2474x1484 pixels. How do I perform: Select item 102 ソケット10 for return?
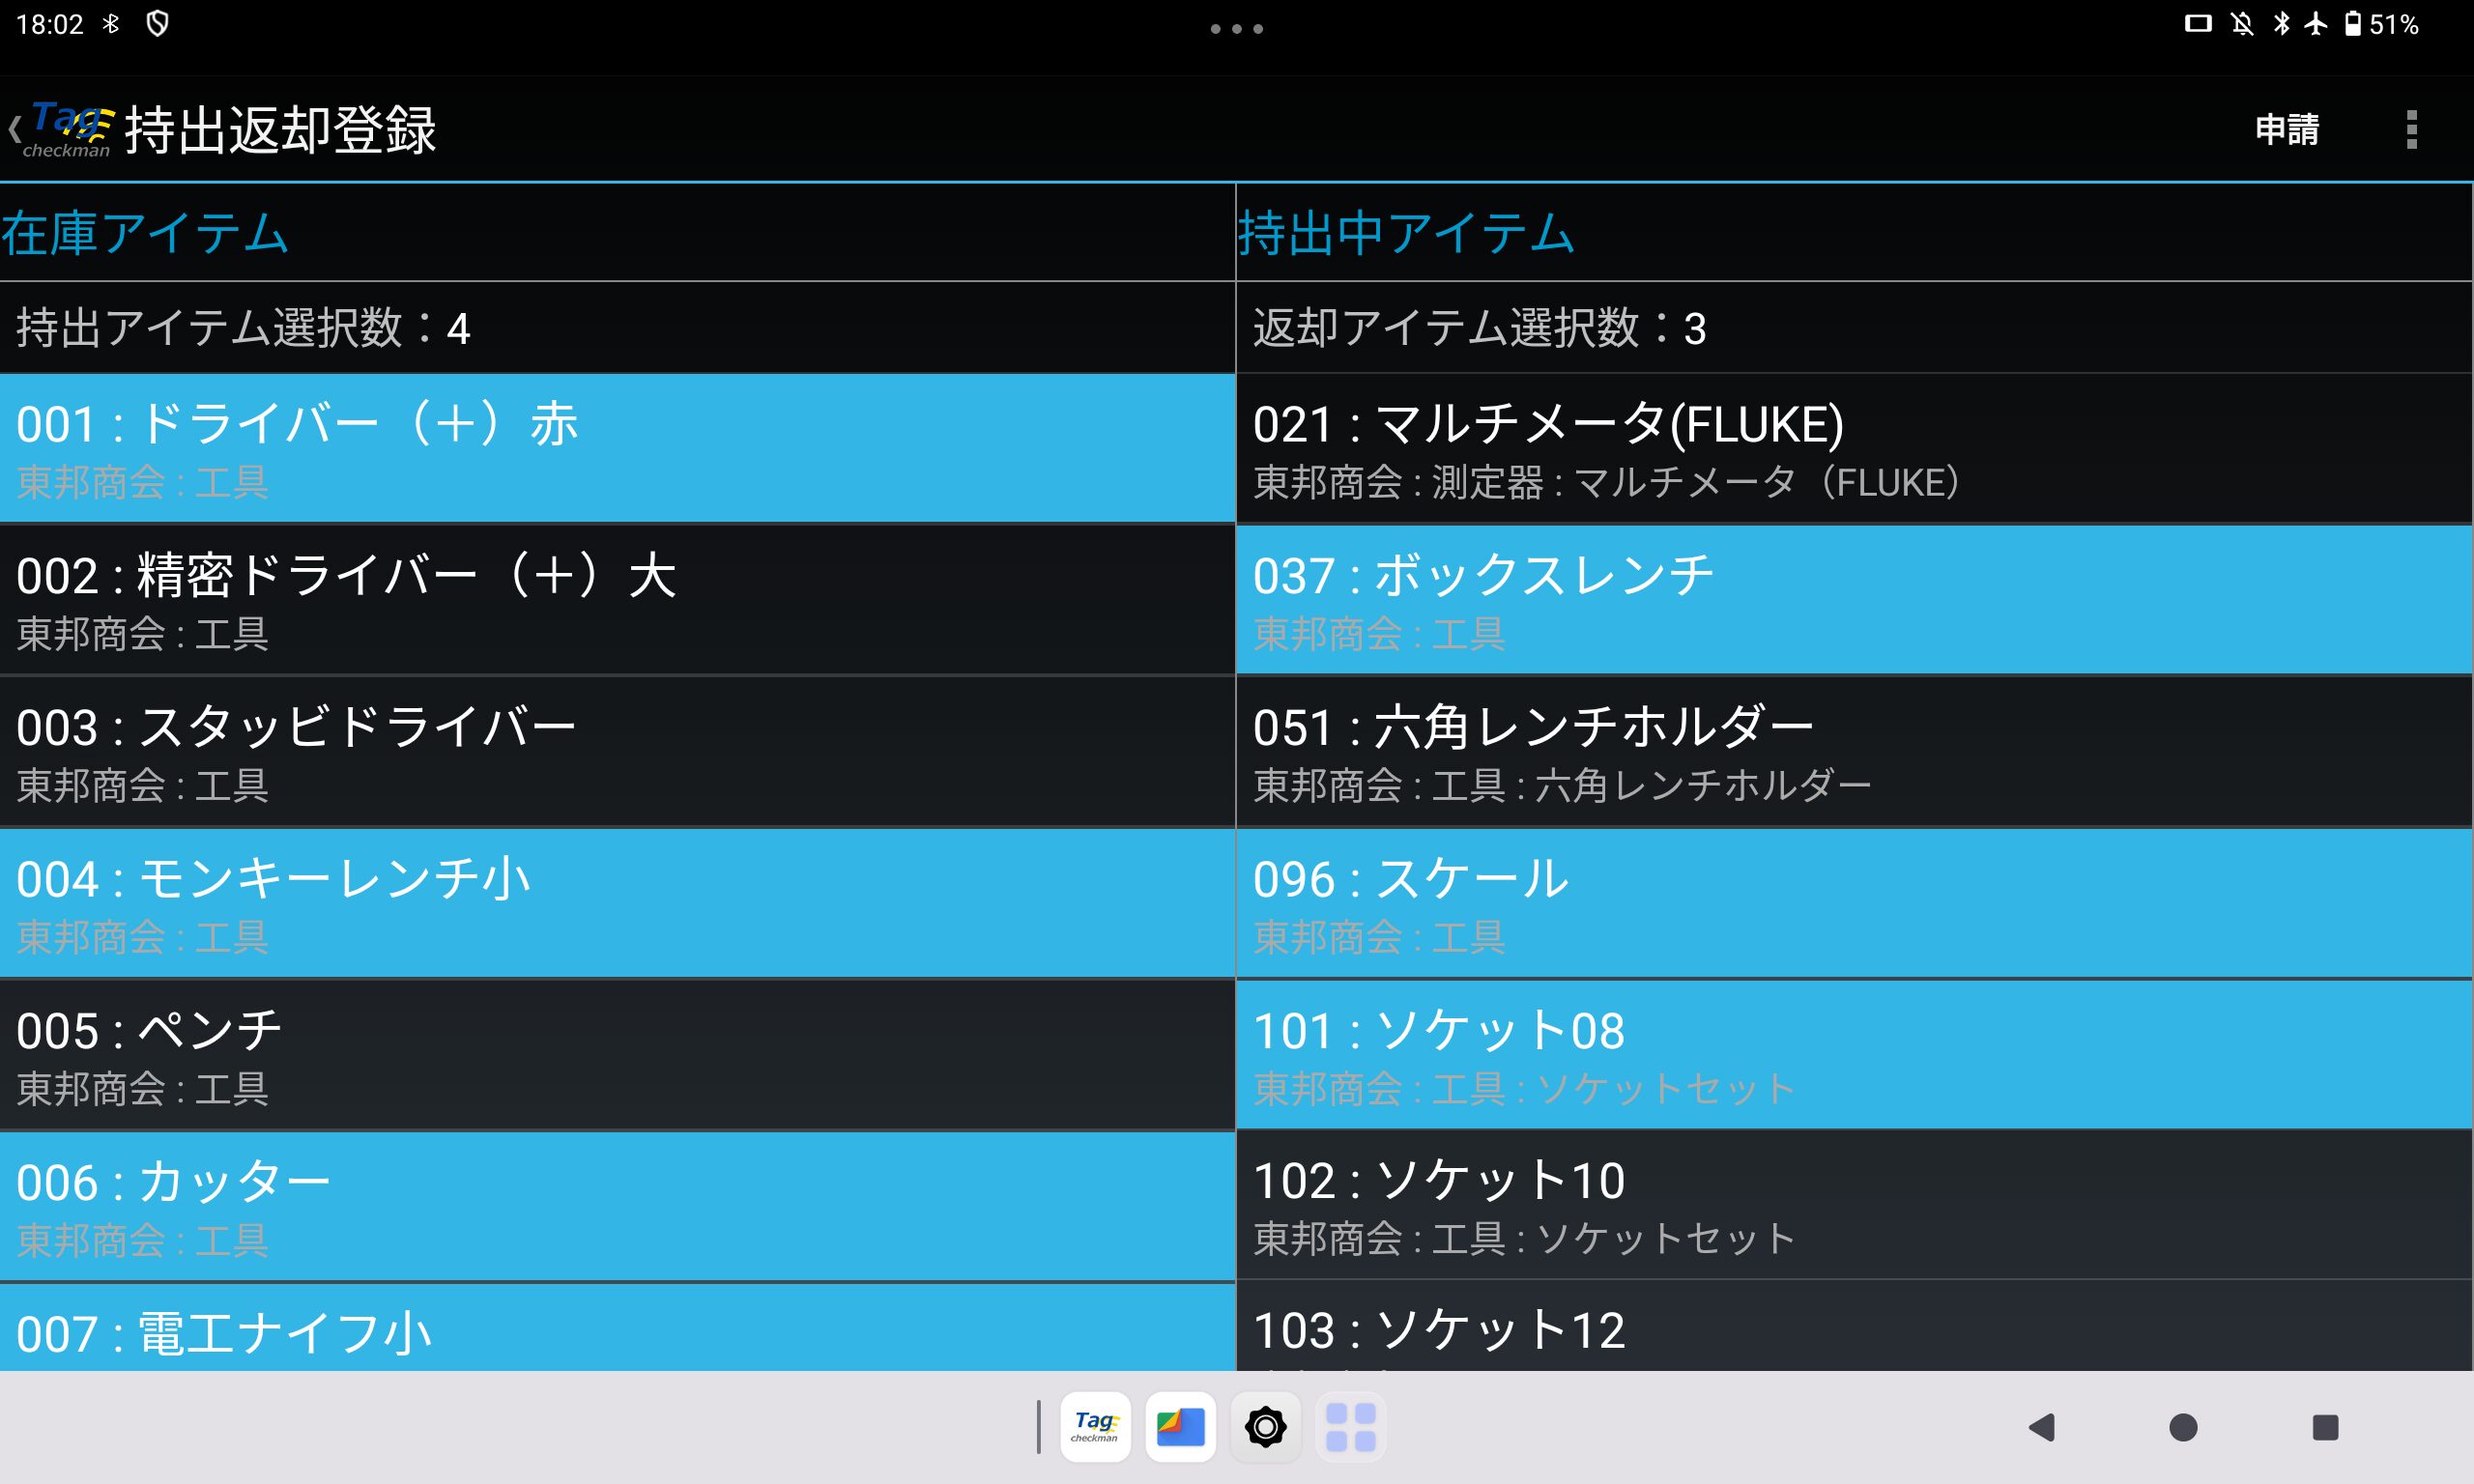(x=1854, y=1206)
